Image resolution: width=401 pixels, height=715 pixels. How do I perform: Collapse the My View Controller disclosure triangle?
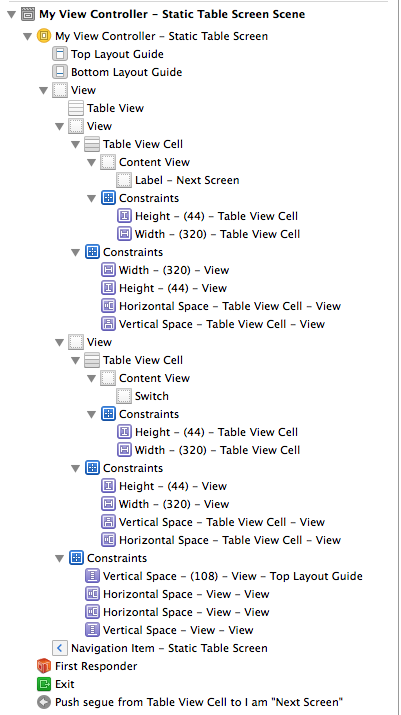(x=27, y=36)
